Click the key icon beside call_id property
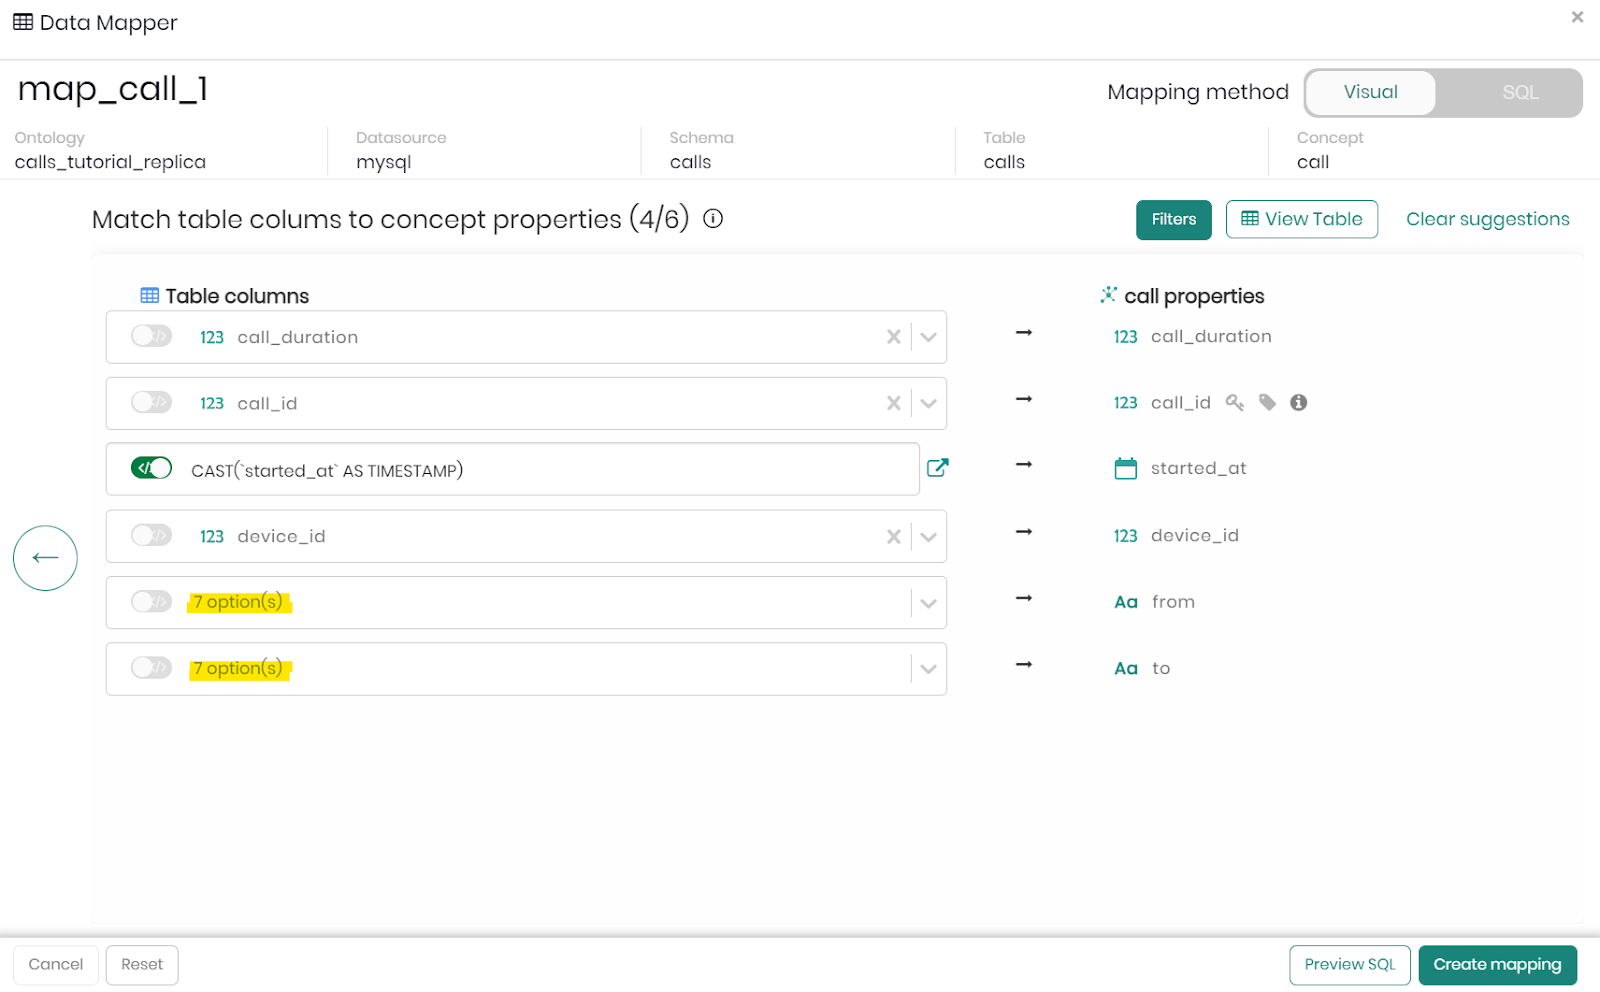This screenshot has height=992, width=1600. [x=1235, y=402]
